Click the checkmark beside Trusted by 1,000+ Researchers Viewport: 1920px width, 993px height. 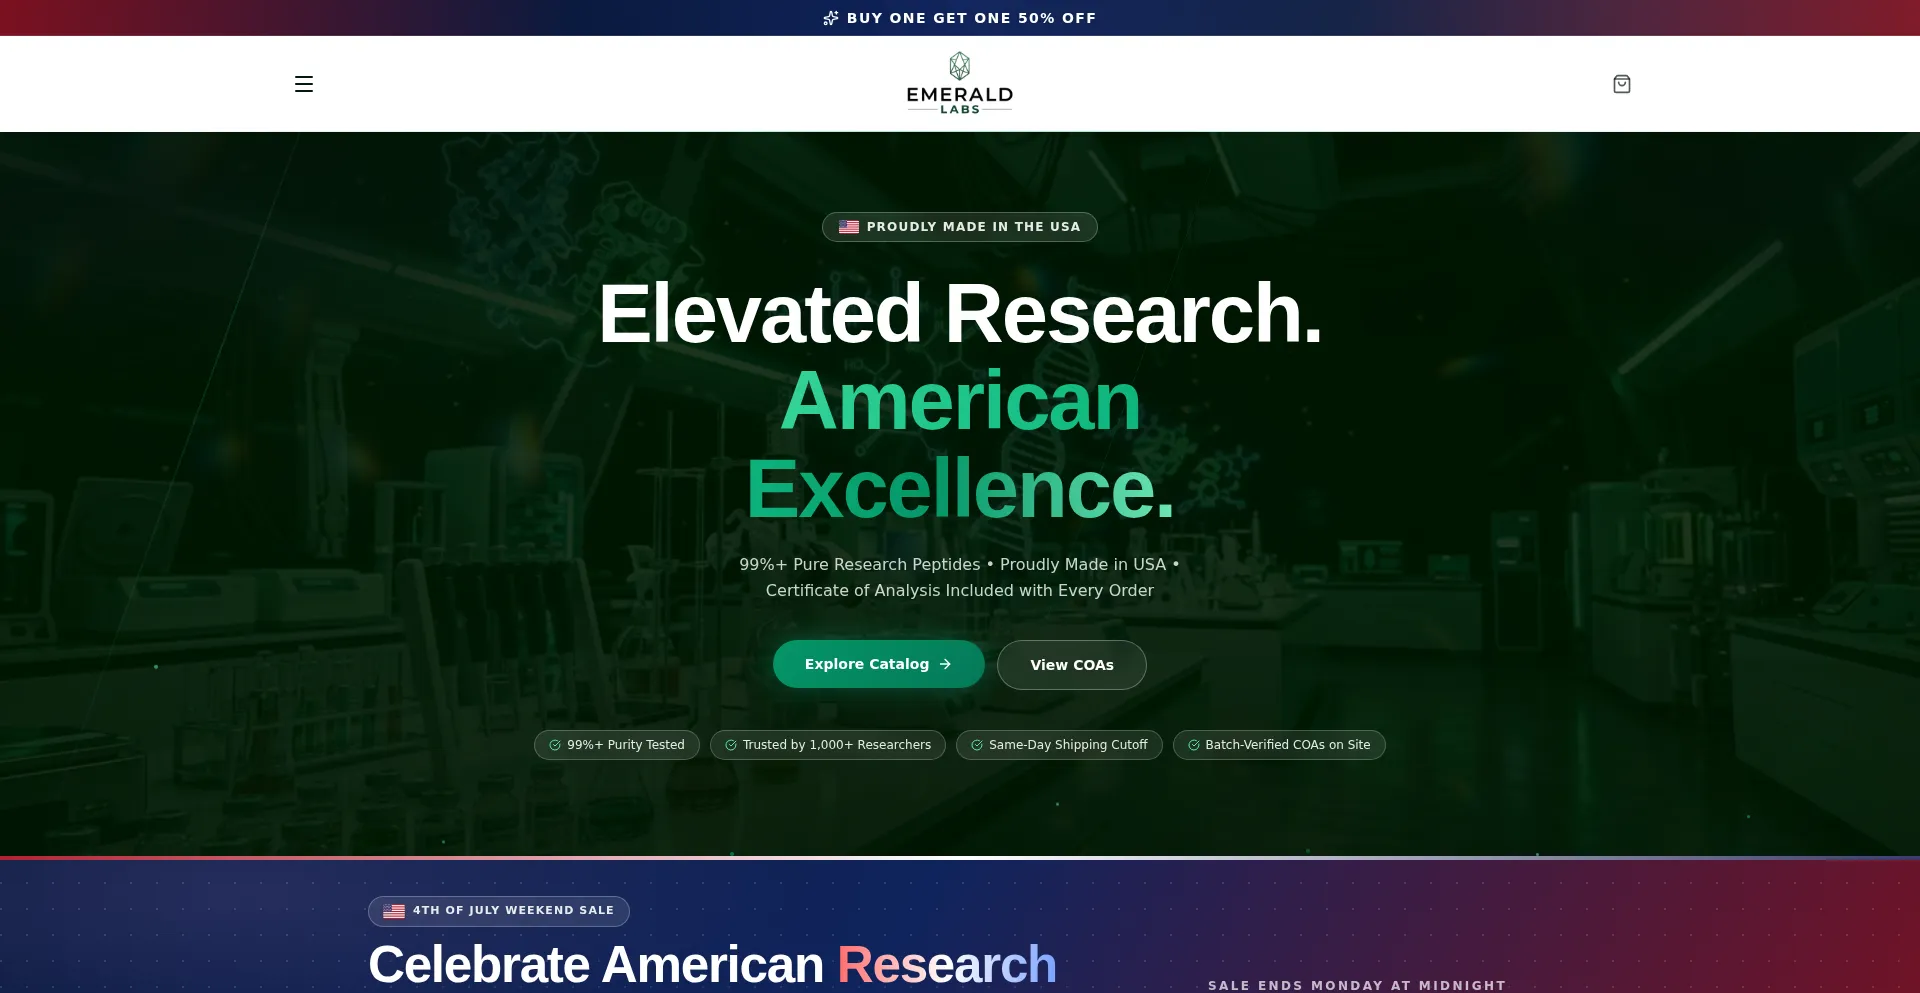(731, 745)
